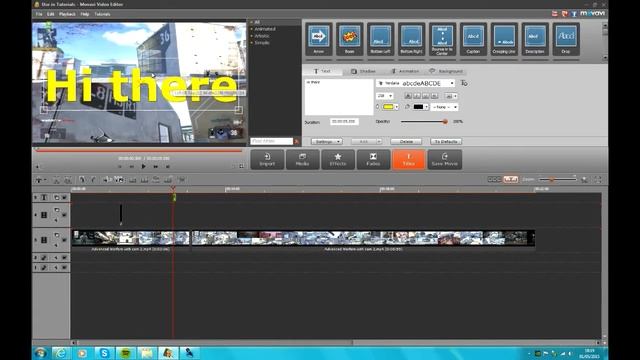Viewport: 640px width, 360px height.
Task: Select the Animated titles category
Action: click(265, 29)
